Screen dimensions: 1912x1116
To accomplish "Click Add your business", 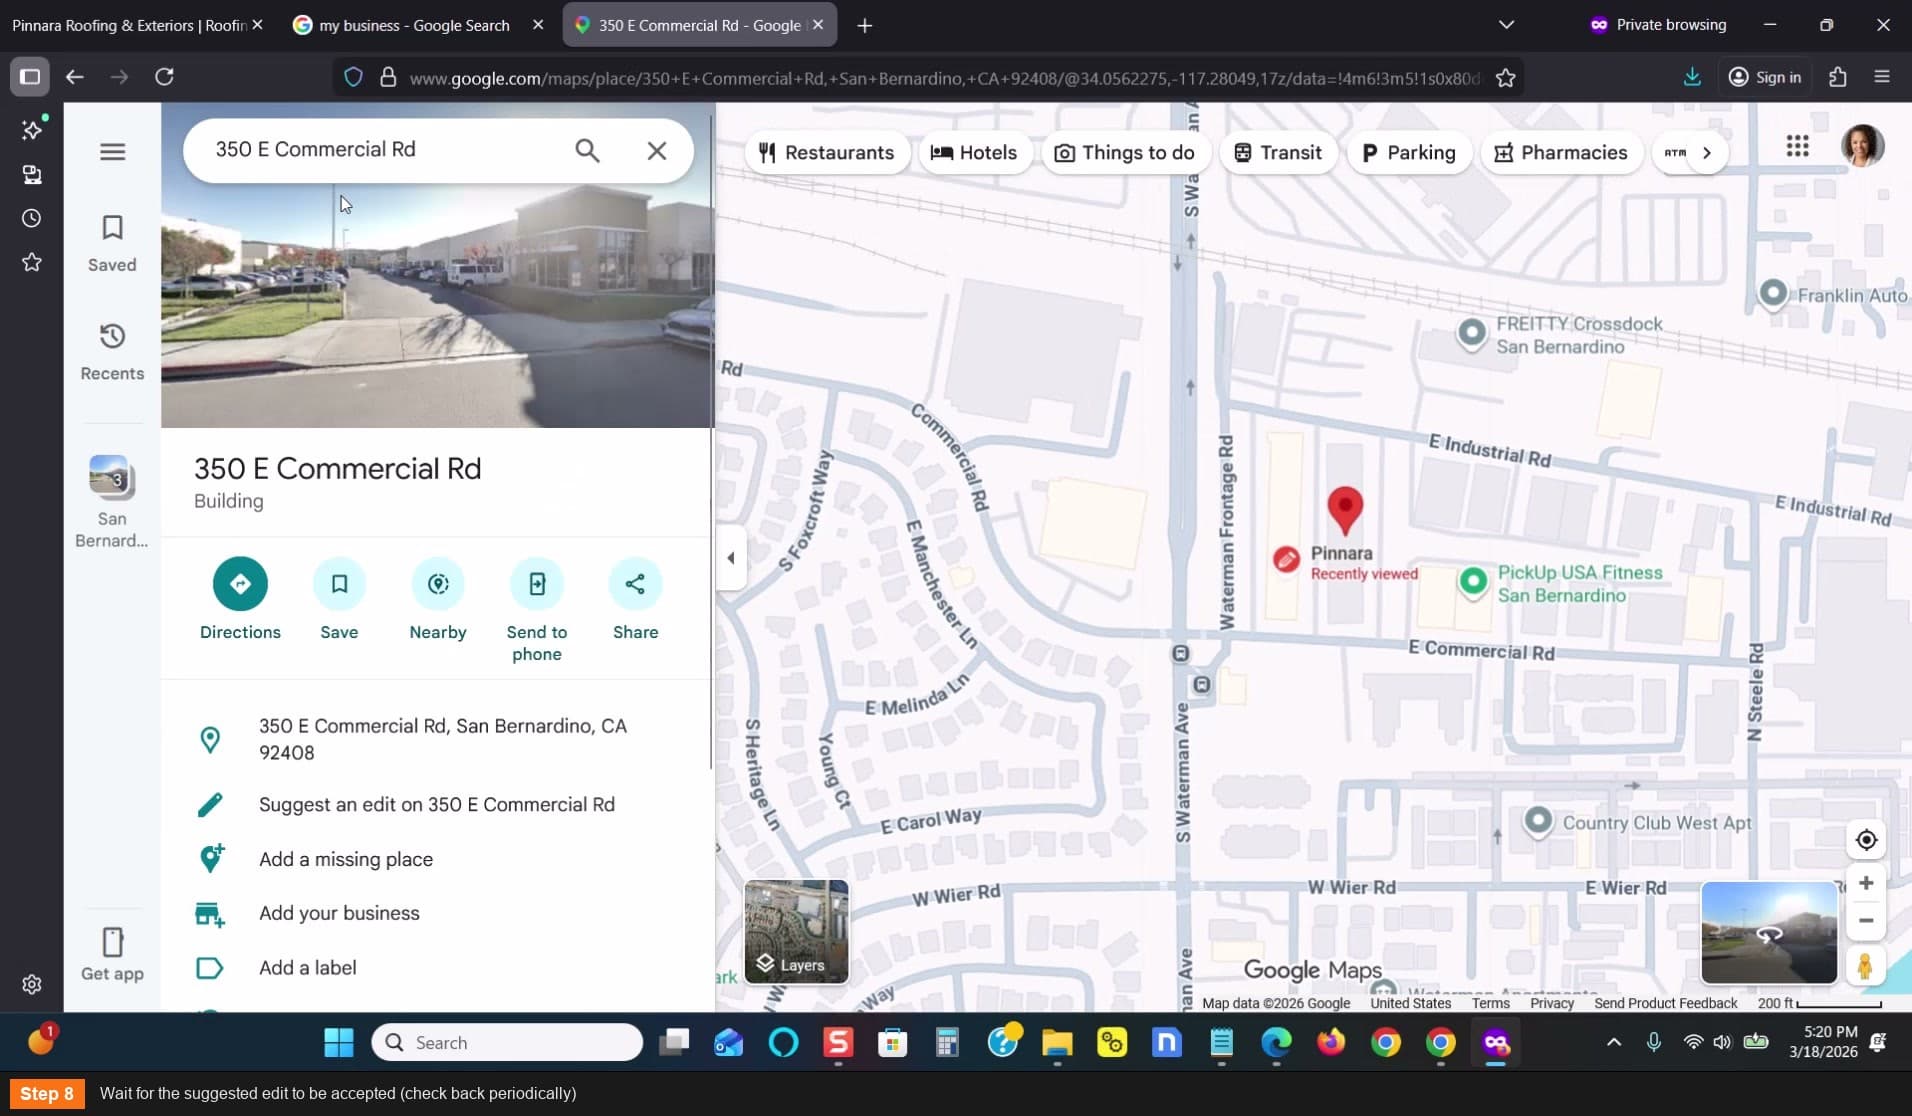I will [x=339, y=913].
